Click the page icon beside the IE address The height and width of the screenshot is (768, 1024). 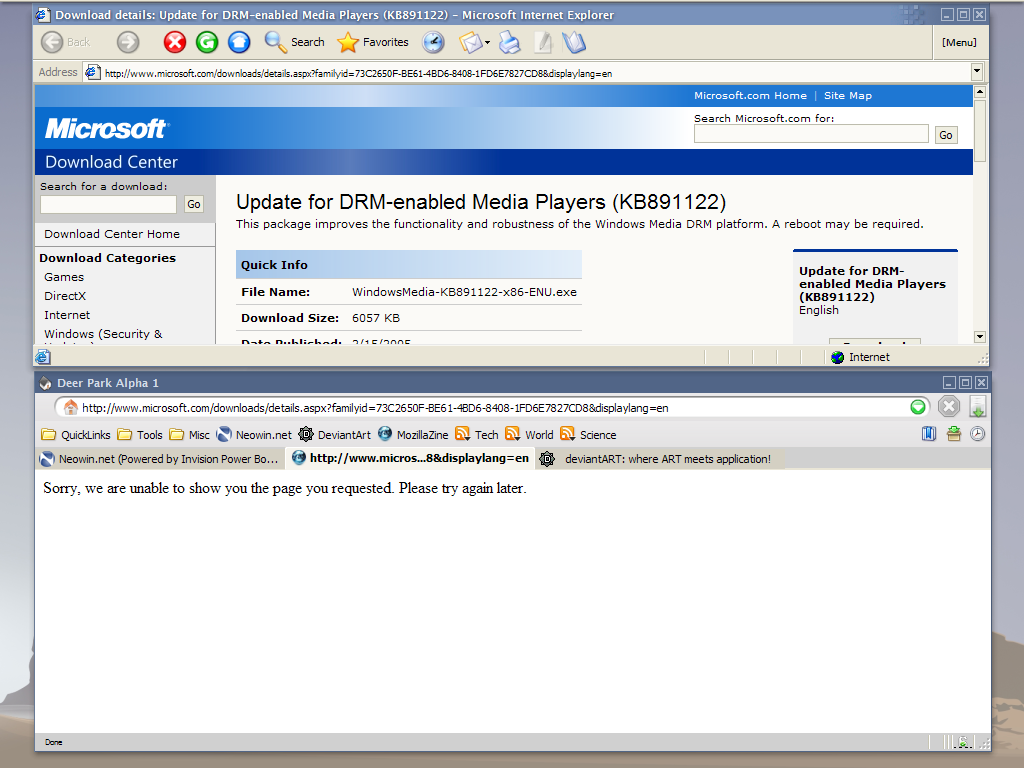point(92,72)
